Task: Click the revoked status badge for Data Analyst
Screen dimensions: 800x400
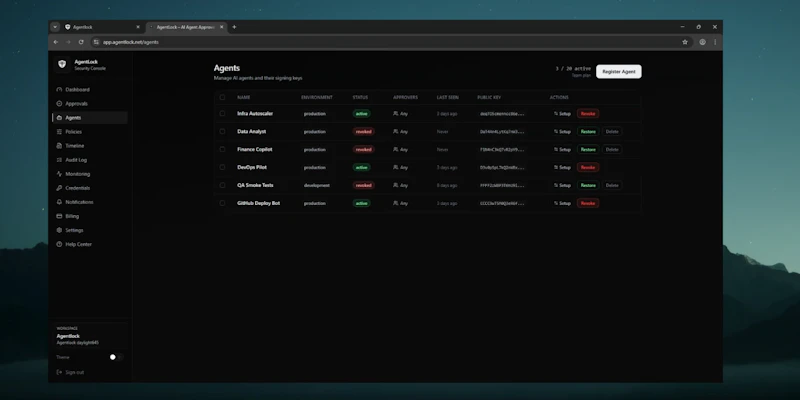Action: 363,132
